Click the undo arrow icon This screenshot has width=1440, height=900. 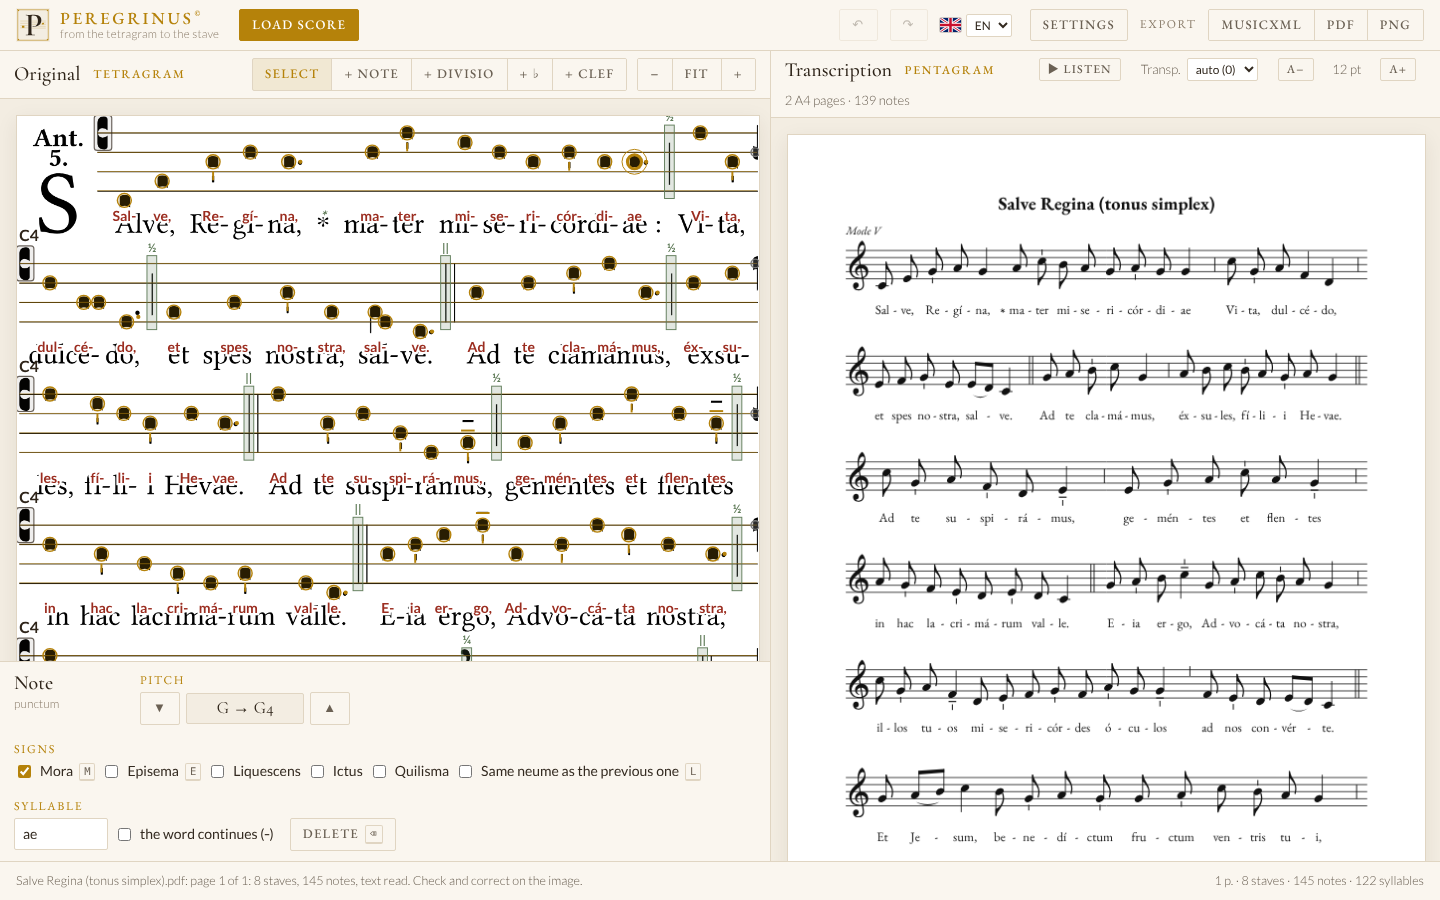pyautogui.click(x=858, y=25)
